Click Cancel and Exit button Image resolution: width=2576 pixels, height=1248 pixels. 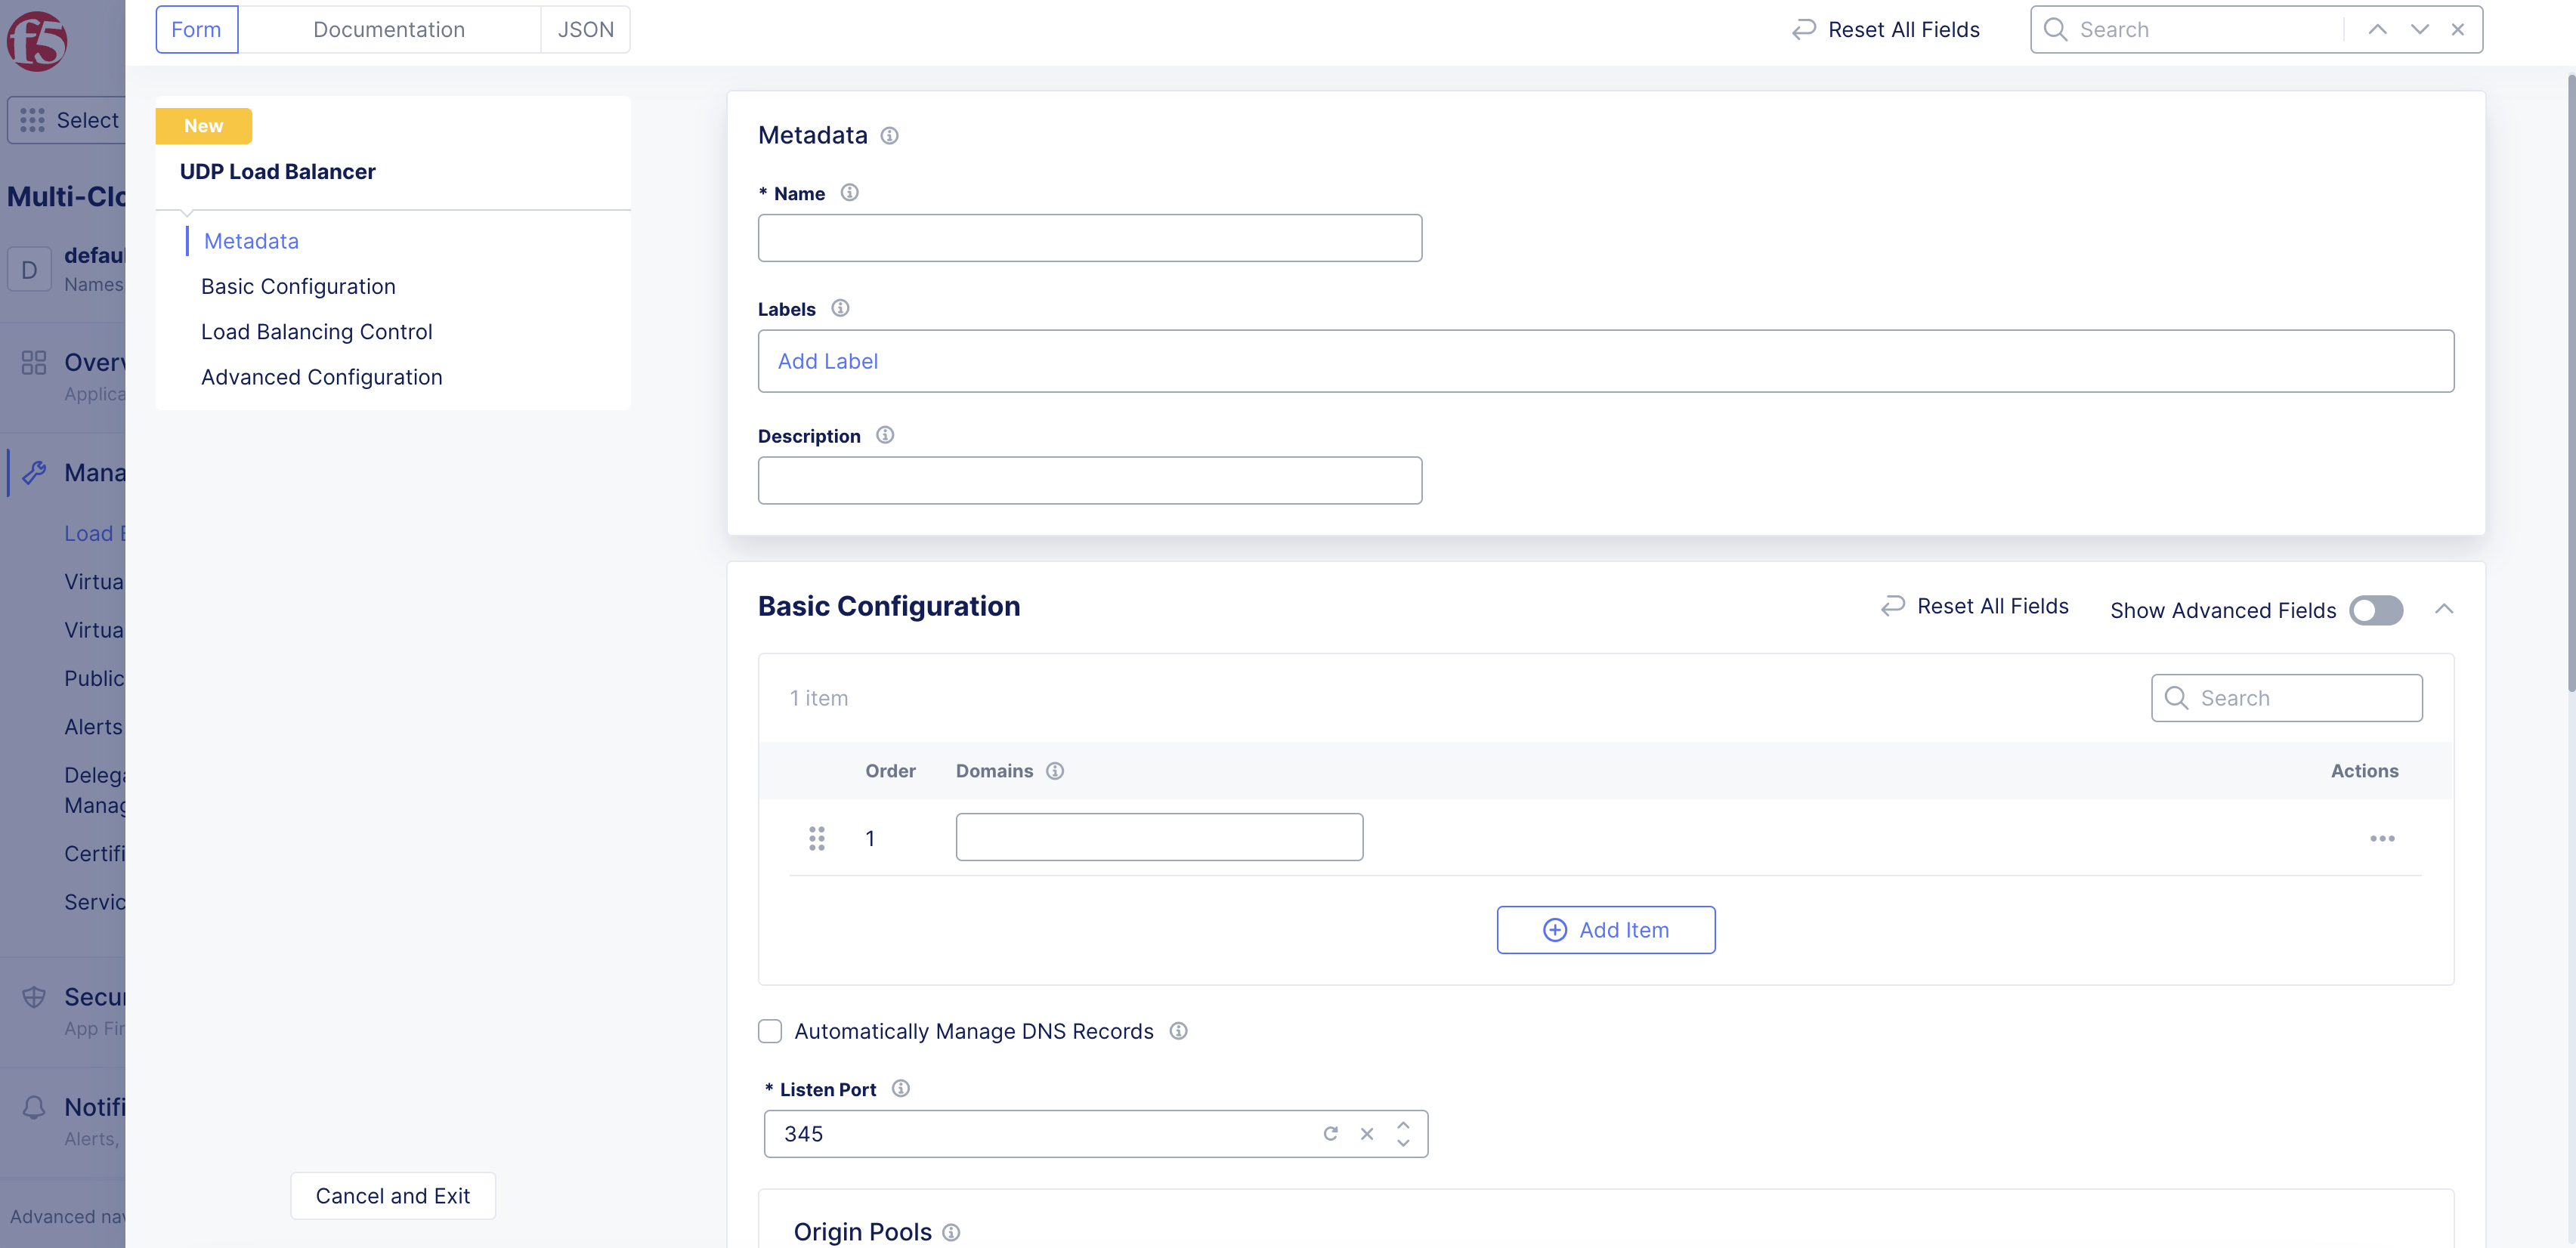point(392,1196)
